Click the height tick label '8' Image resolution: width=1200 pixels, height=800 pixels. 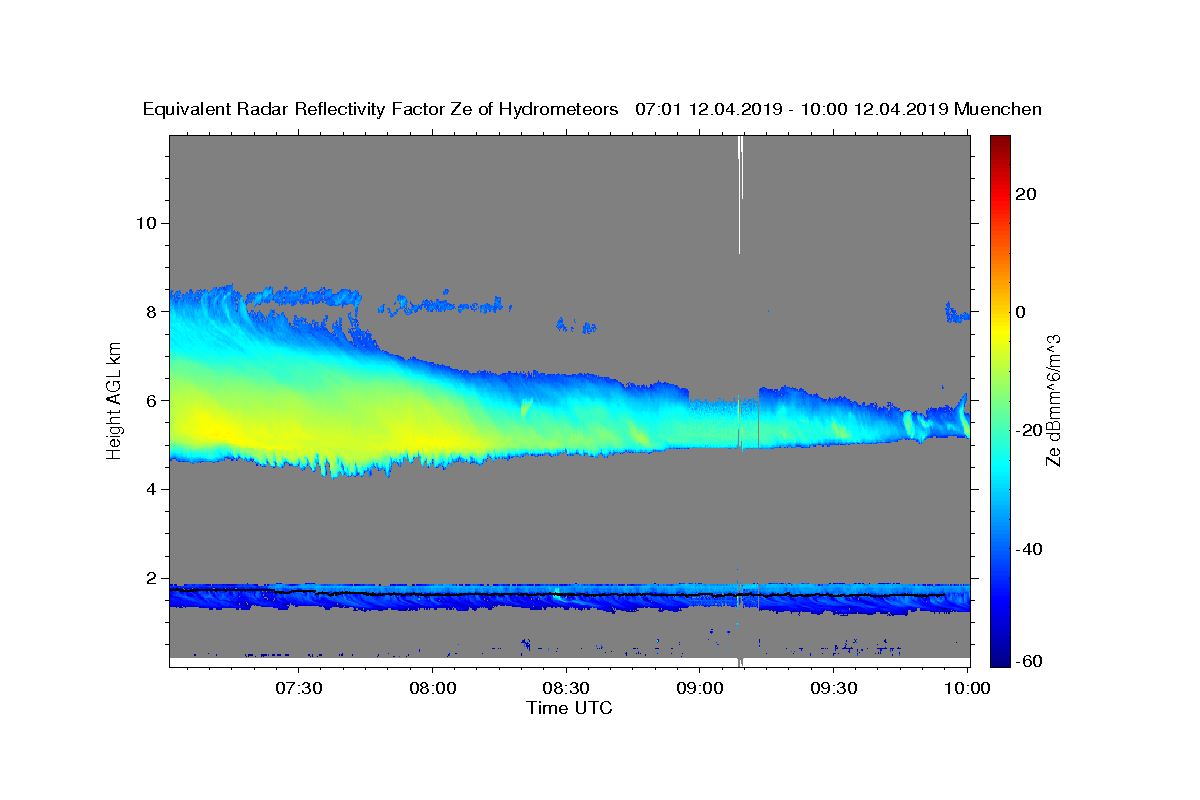click(x=151, y=312)
